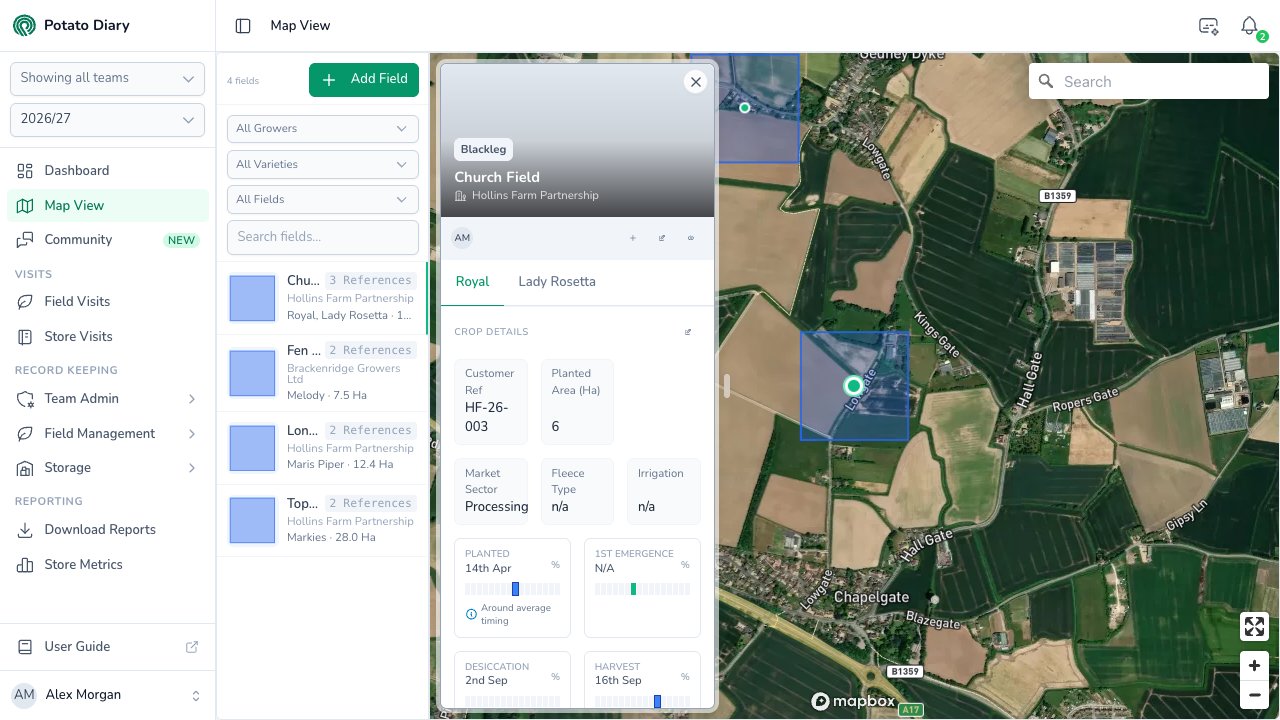Click the info icon beside Around average timing
This screenshot has width=1280, height=720.
pyautogui.click(x=472, y=614)
